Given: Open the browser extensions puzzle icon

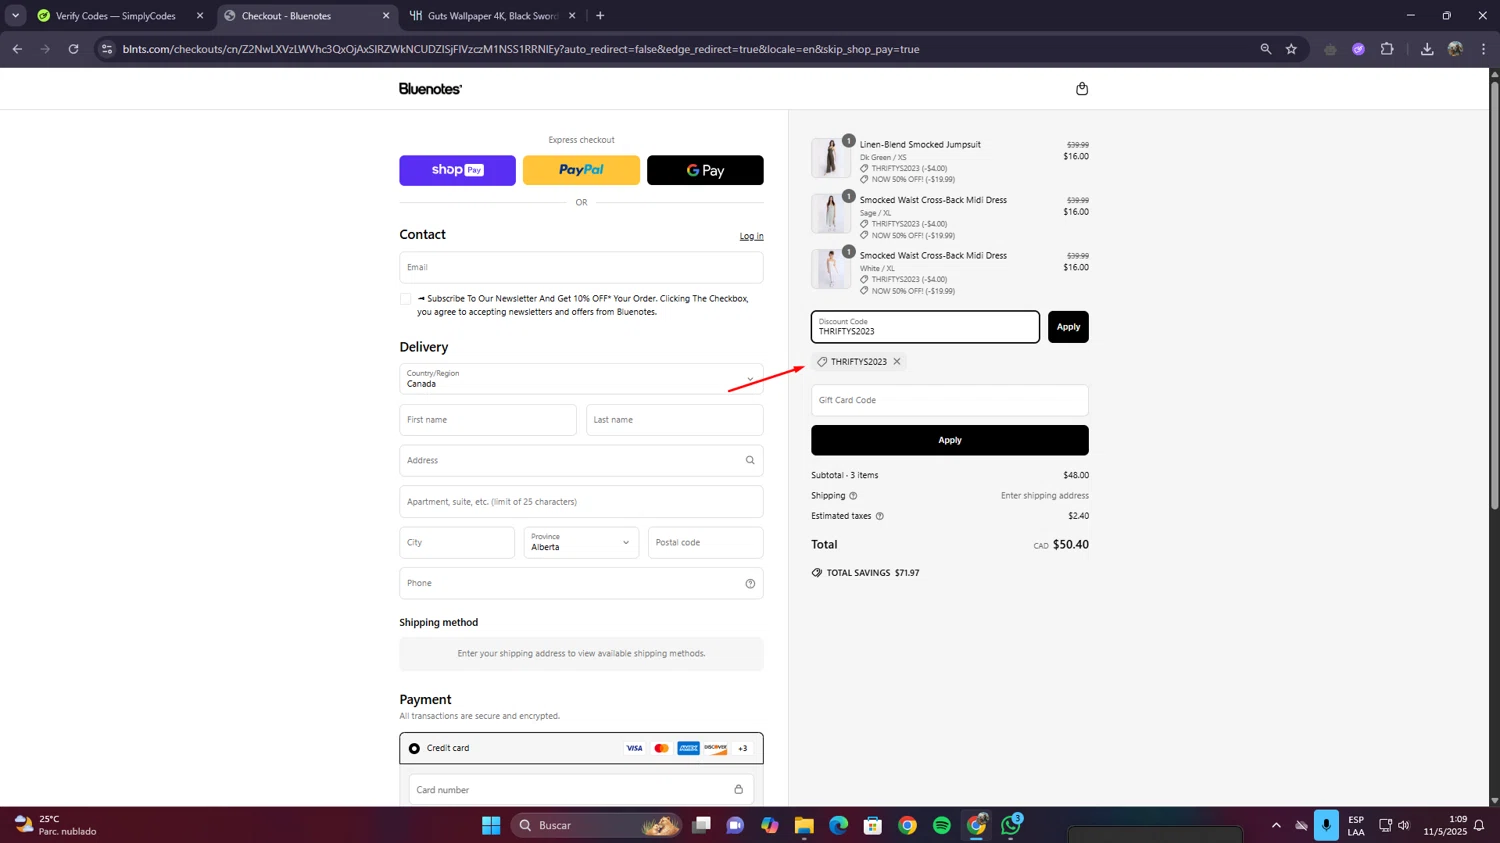Looking at the screenshot, I should (x=1387, y=49).
